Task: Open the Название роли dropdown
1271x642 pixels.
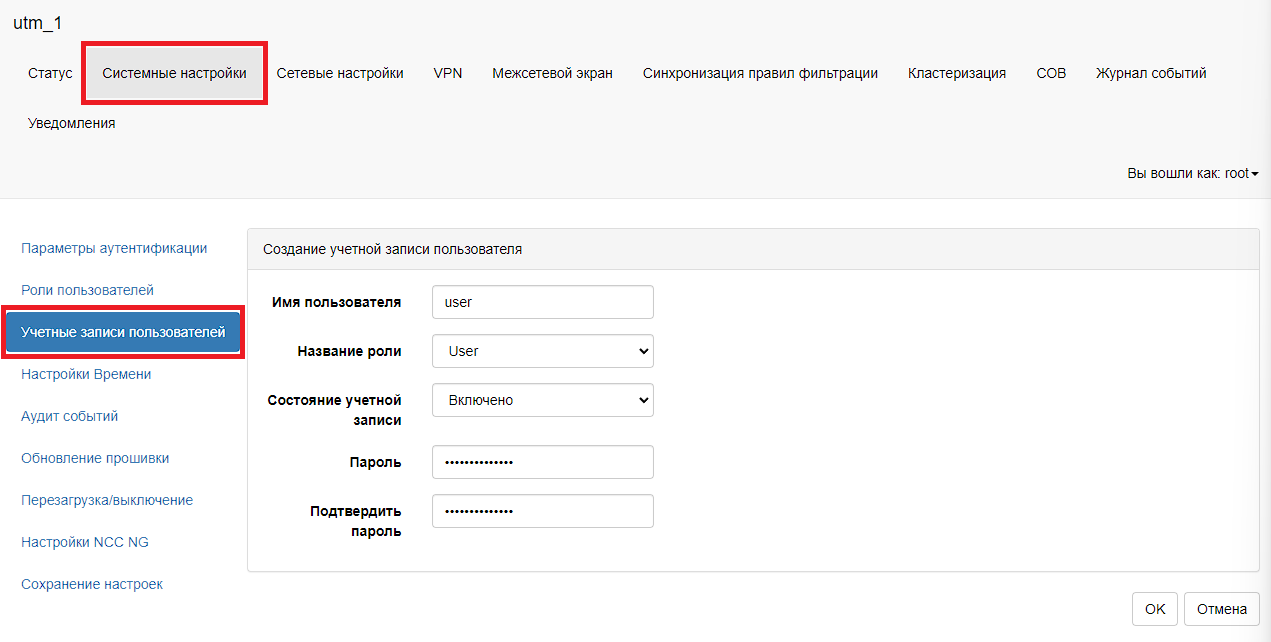Action: pos(542,351)
